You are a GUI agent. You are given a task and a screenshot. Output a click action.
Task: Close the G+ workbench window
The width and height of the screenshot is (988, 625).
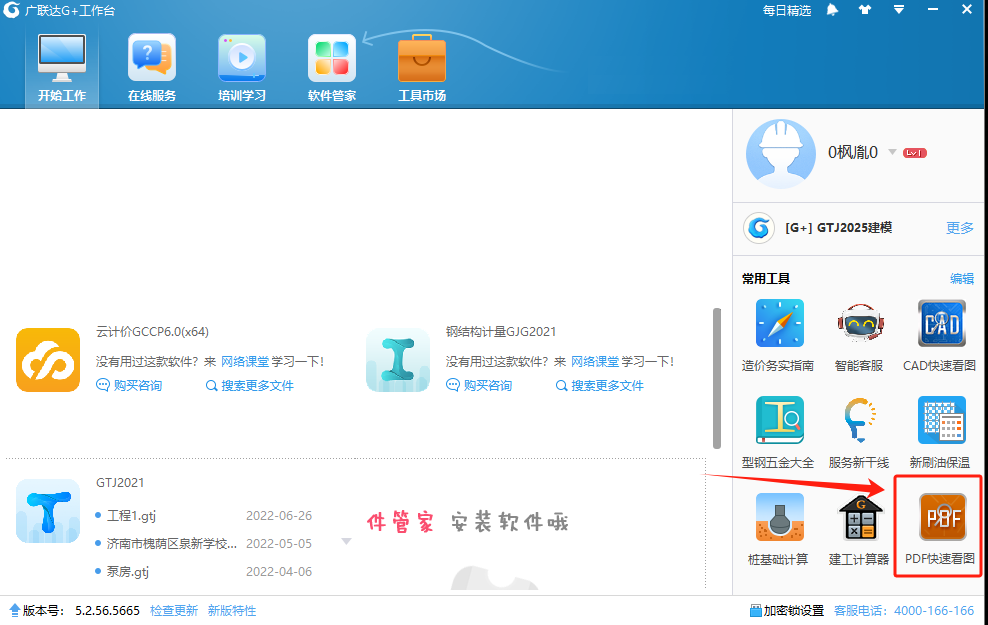(967, 9)
